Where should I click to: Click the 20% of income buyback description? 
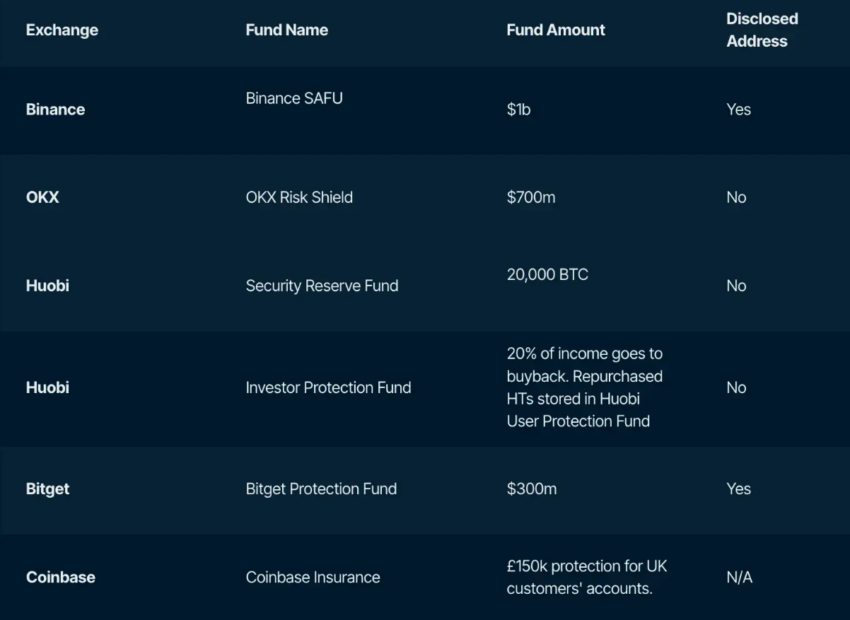[584, 388]
